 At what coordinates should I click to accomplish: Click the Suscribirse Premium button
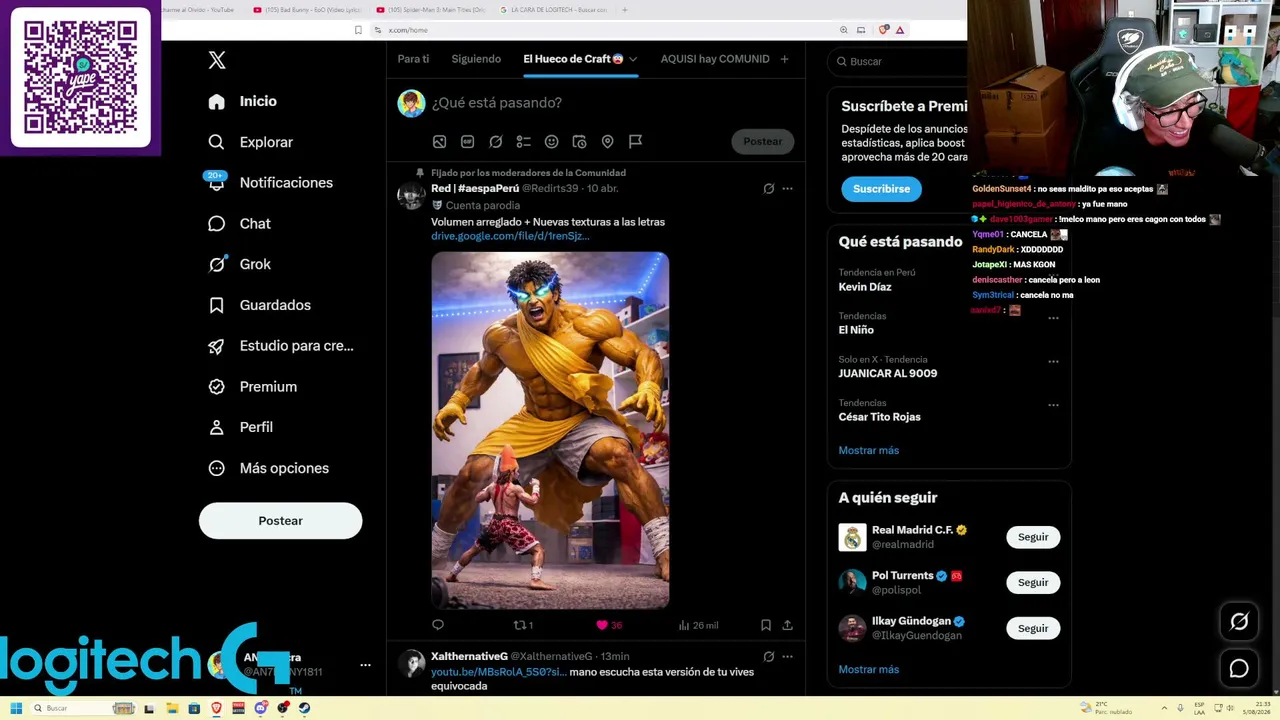[881, 189]
